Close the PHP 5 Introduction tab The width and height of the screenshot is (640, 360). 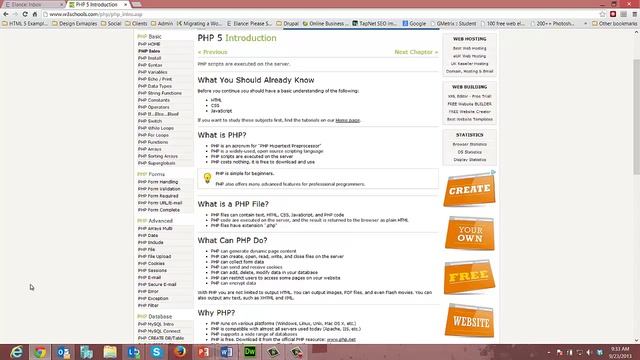pos(125,4)
